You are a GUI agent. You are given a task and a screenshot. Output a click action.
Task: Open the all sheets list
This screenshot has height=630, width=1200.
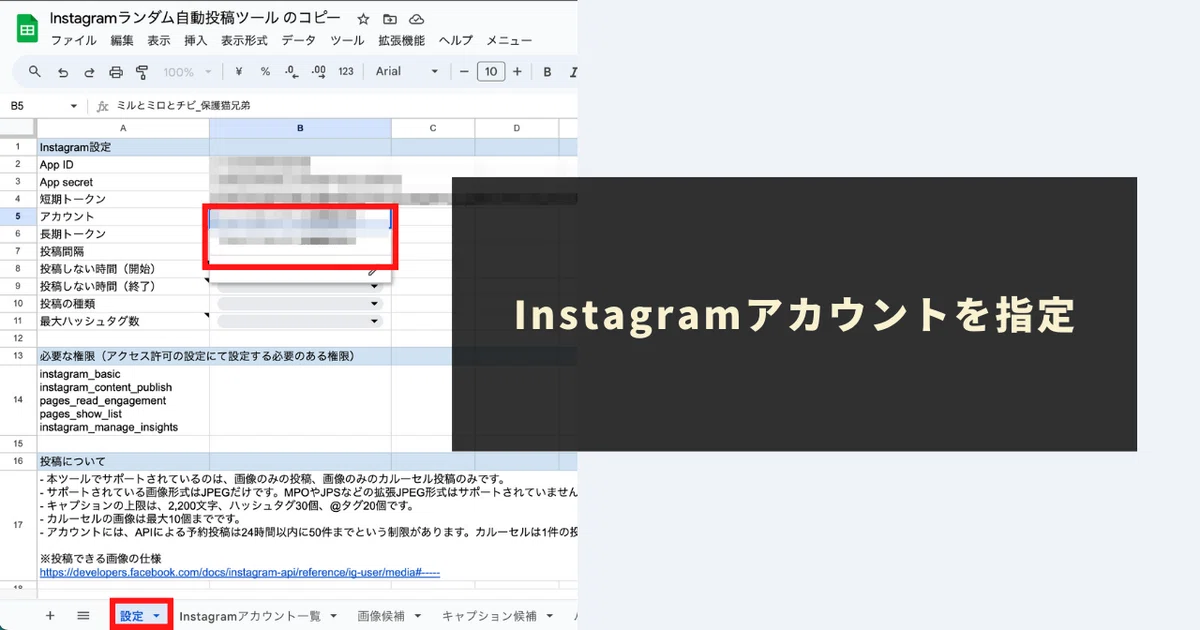pos(83,615)
